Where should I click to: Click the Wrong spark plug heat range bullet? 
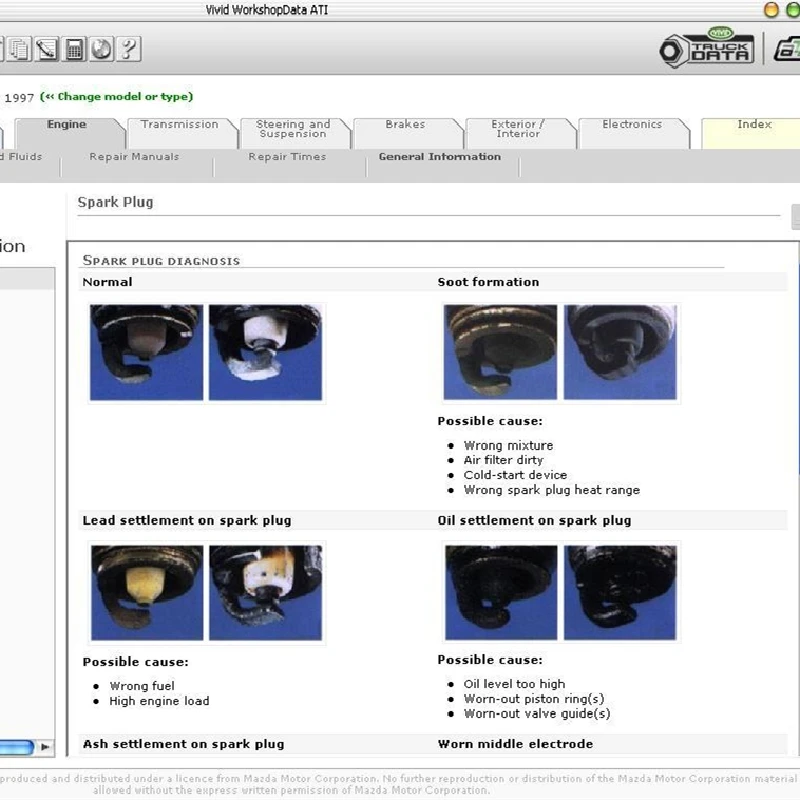[552, 490]
